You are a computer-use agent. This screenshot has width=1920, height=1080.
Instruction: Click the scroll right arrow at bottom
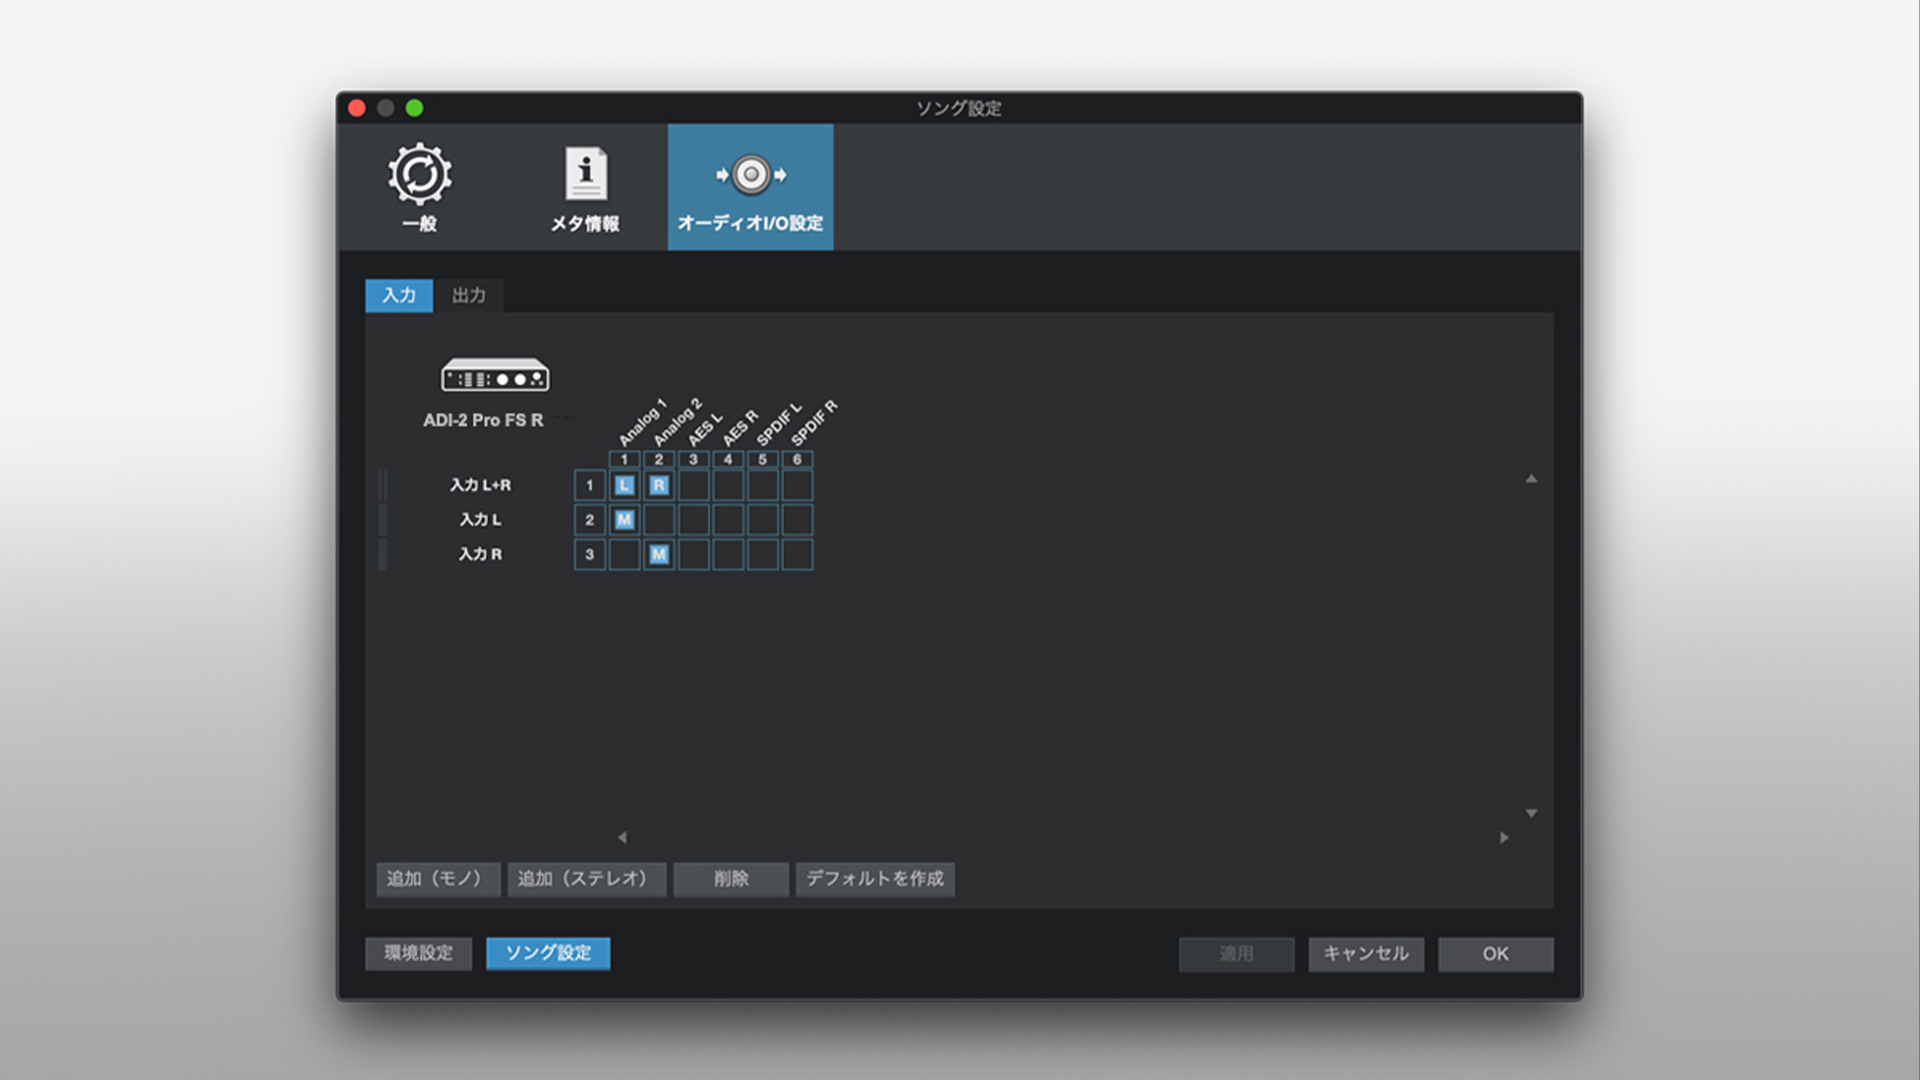coord(1503,837)
